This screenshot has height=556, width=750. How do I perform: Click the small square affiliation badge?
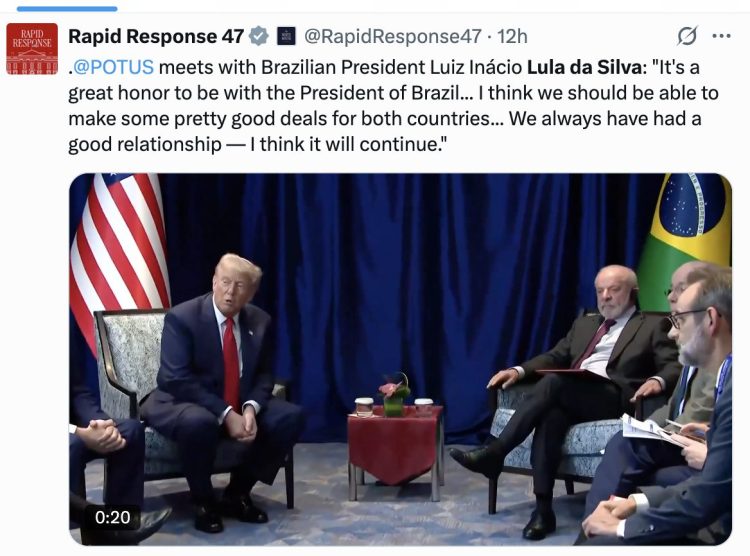[x=285, y=37]
